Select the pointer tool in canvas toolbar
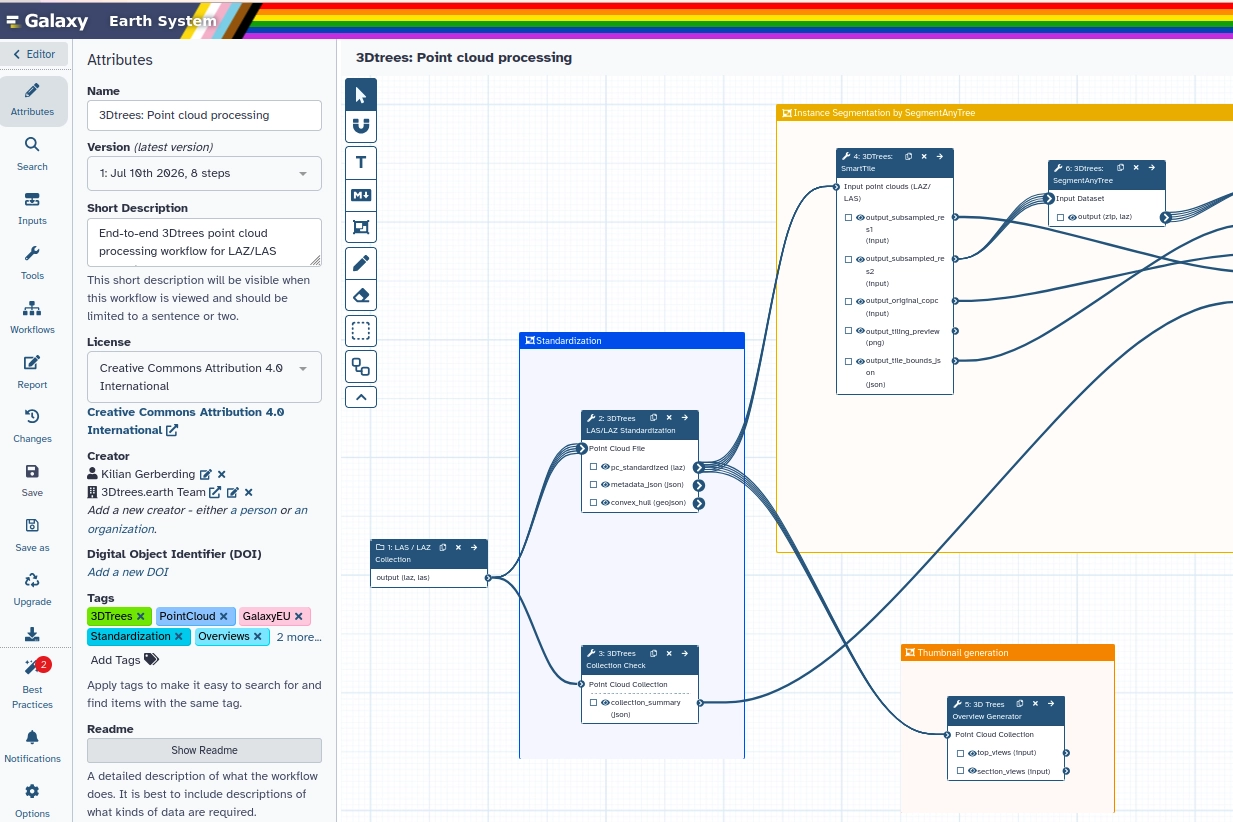 point(361,94)
